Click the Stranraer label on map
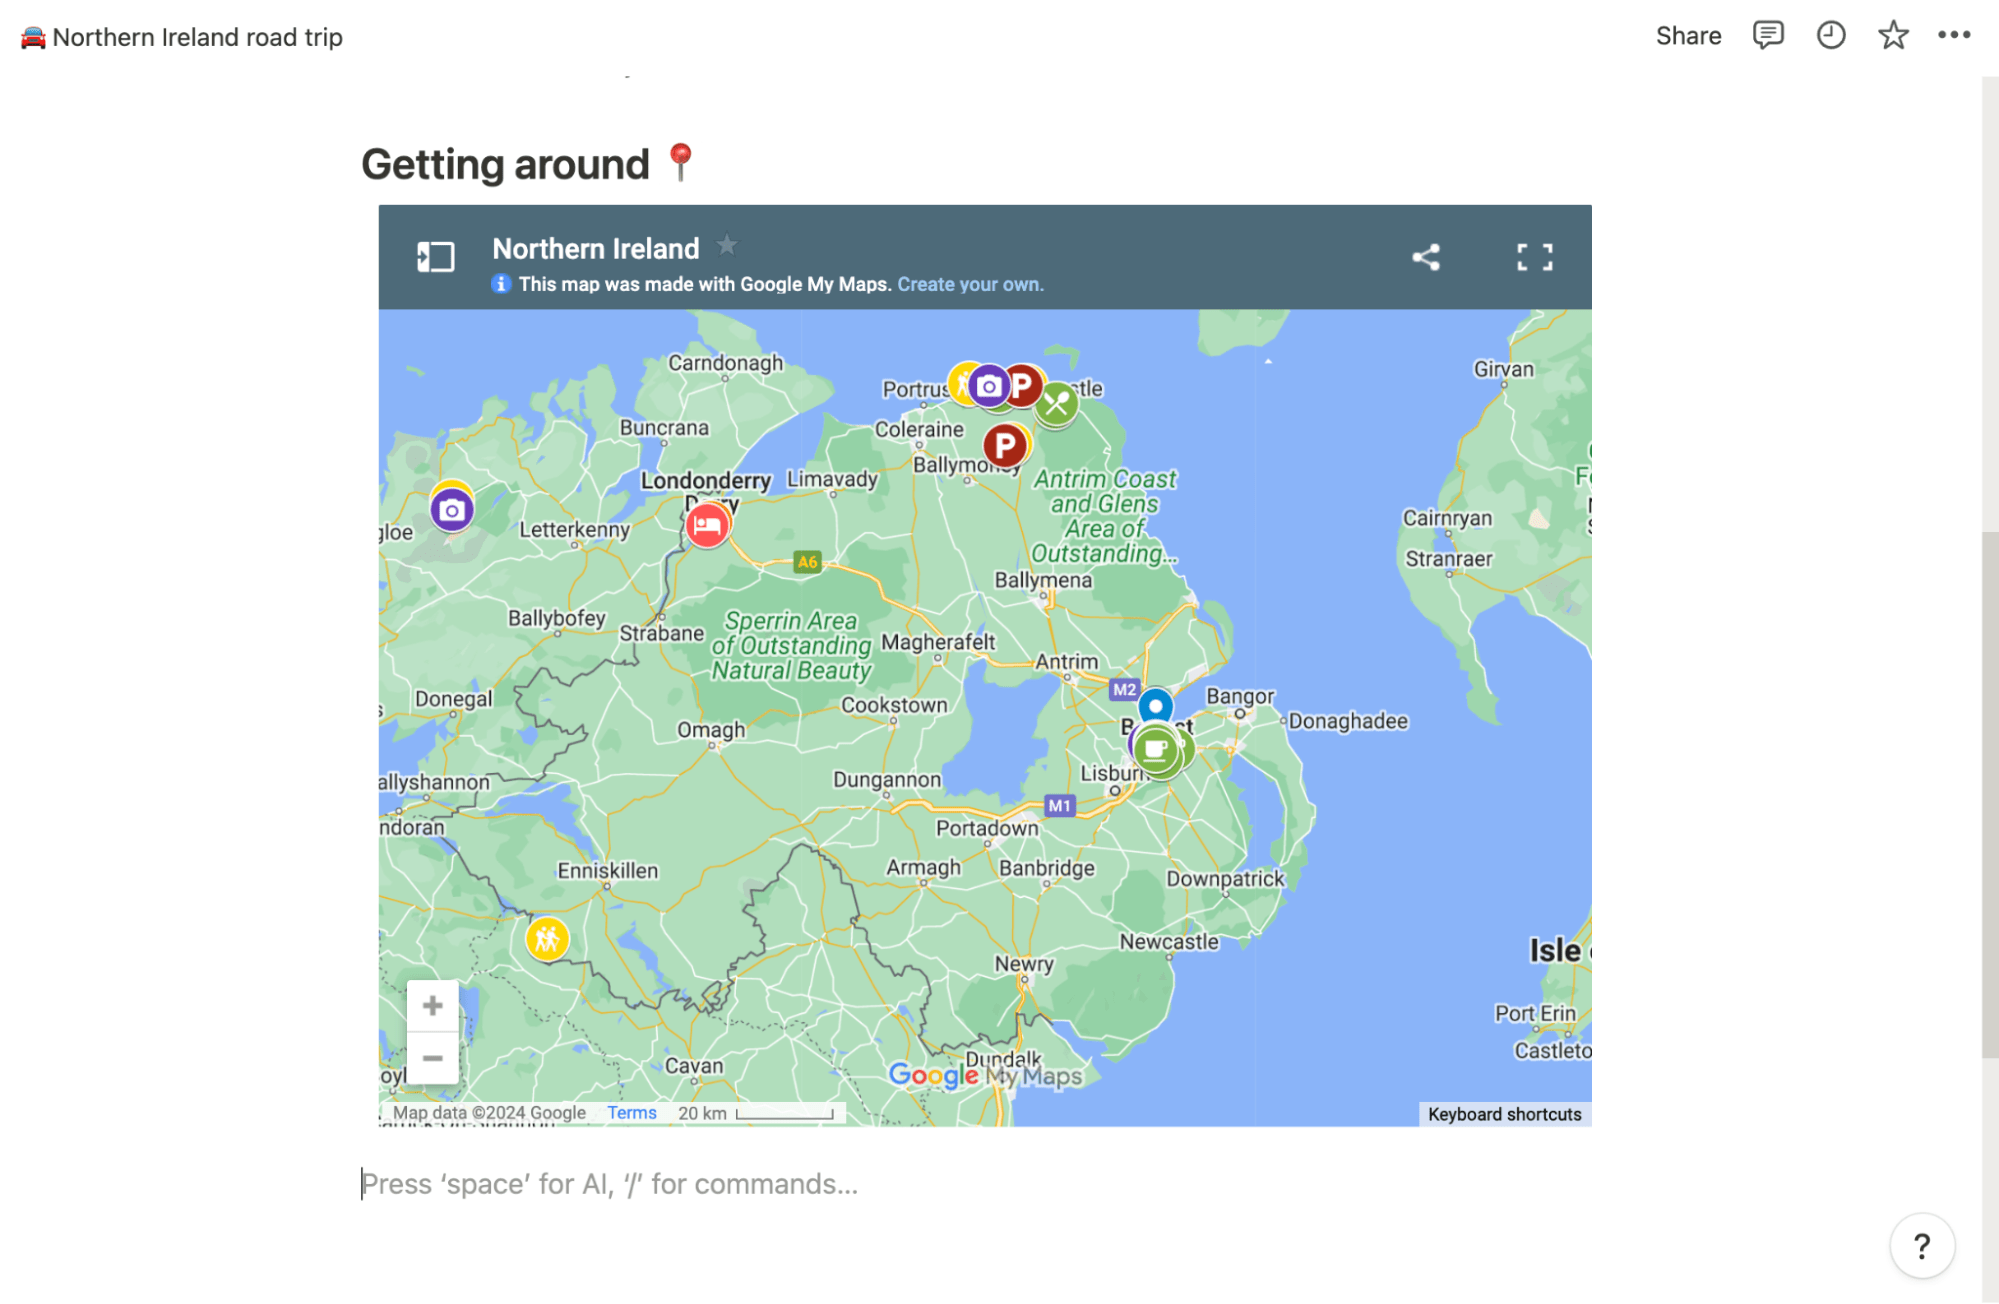Screen dimensions: 1999x1304 coord(1448,559)
